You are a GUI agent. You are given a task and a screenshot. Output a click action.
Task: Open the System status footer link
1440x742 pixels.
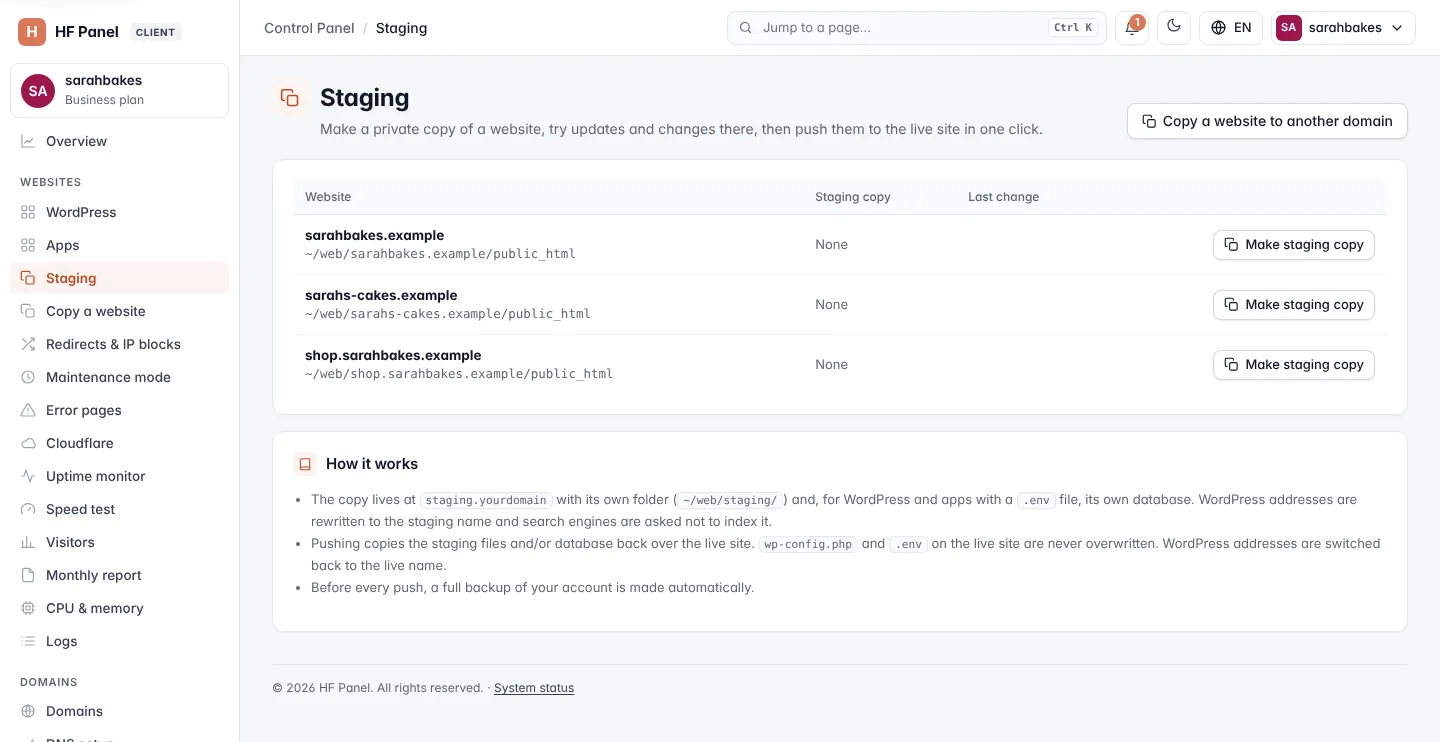click(534, 688)
